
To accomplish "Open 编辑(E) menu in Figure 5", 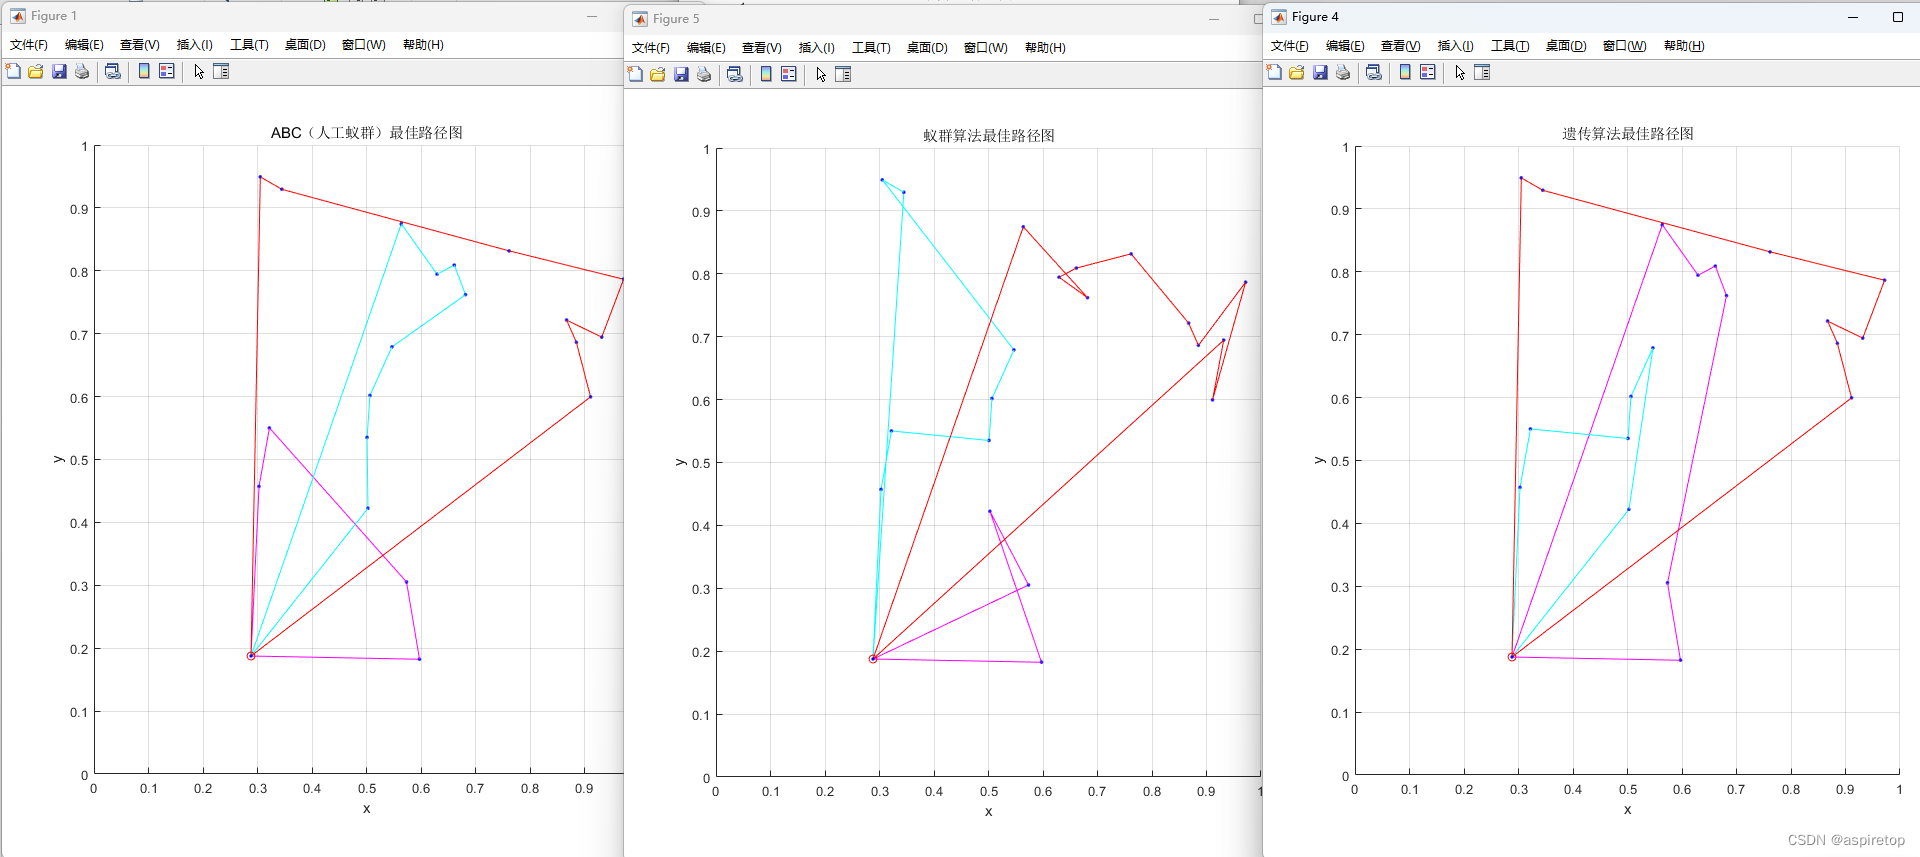I will pyautogui.click(x=706, y=48).
